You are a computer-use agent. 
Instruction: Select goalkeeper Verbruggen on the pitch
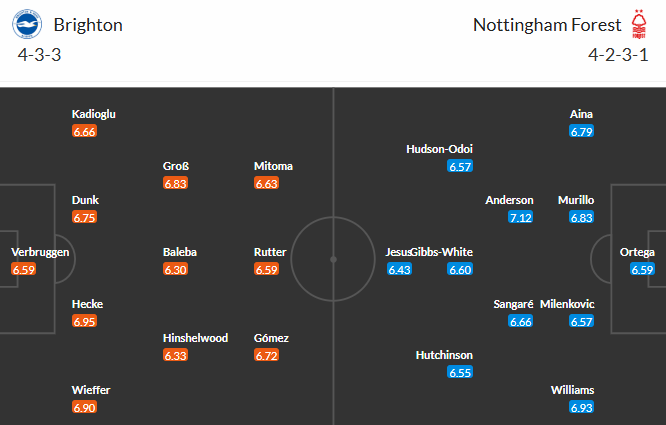(40, 252)
